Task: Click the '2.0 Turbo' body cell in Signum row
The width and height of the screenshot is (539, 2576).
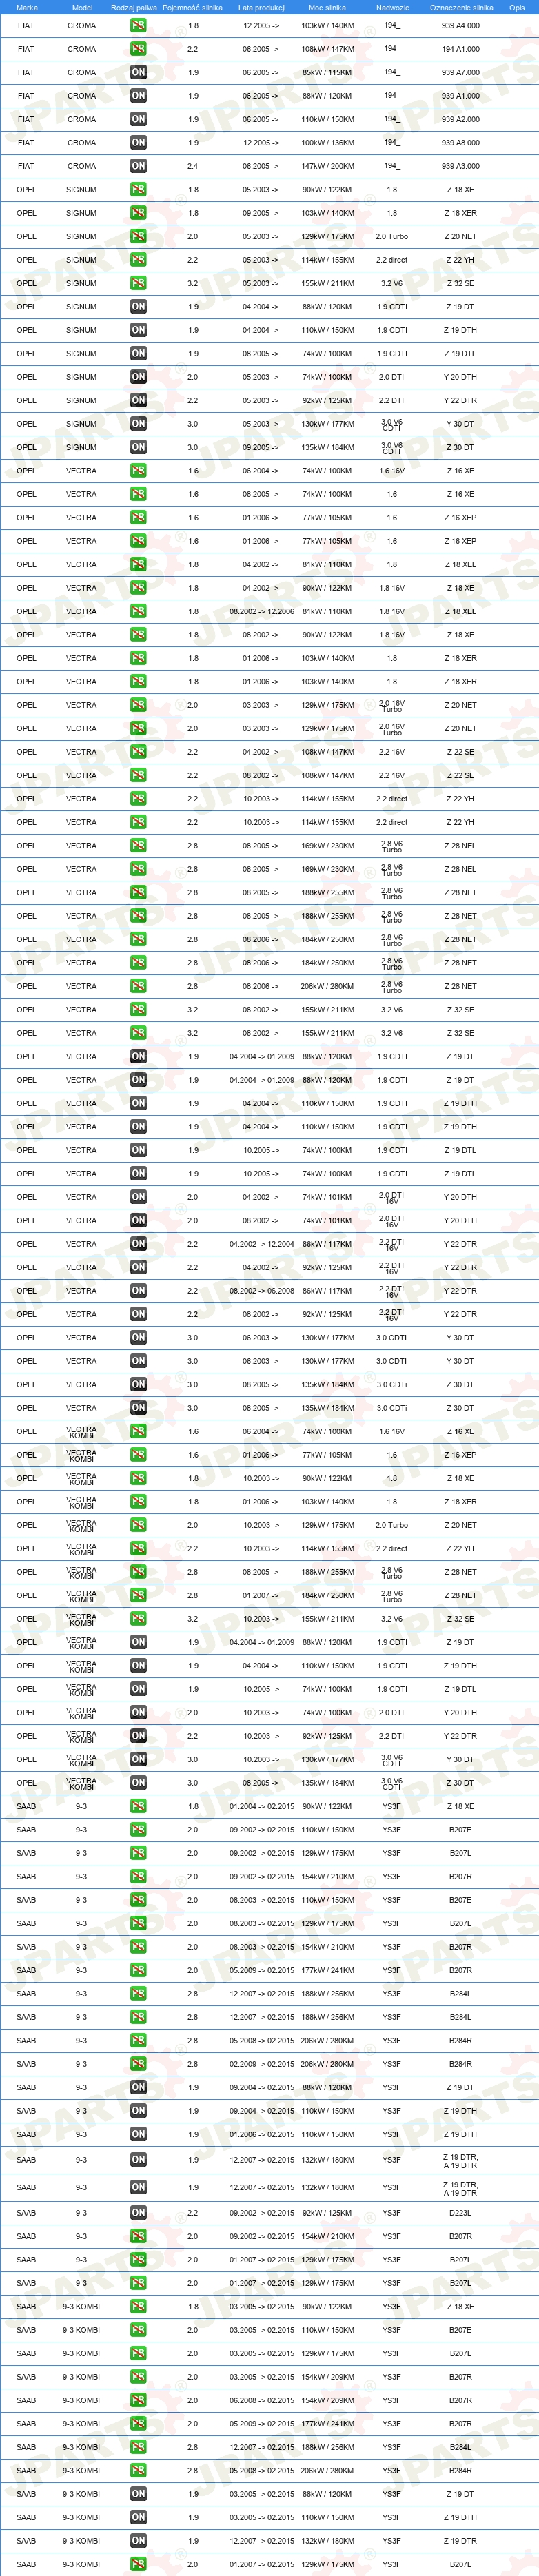Action: [392, 237]
